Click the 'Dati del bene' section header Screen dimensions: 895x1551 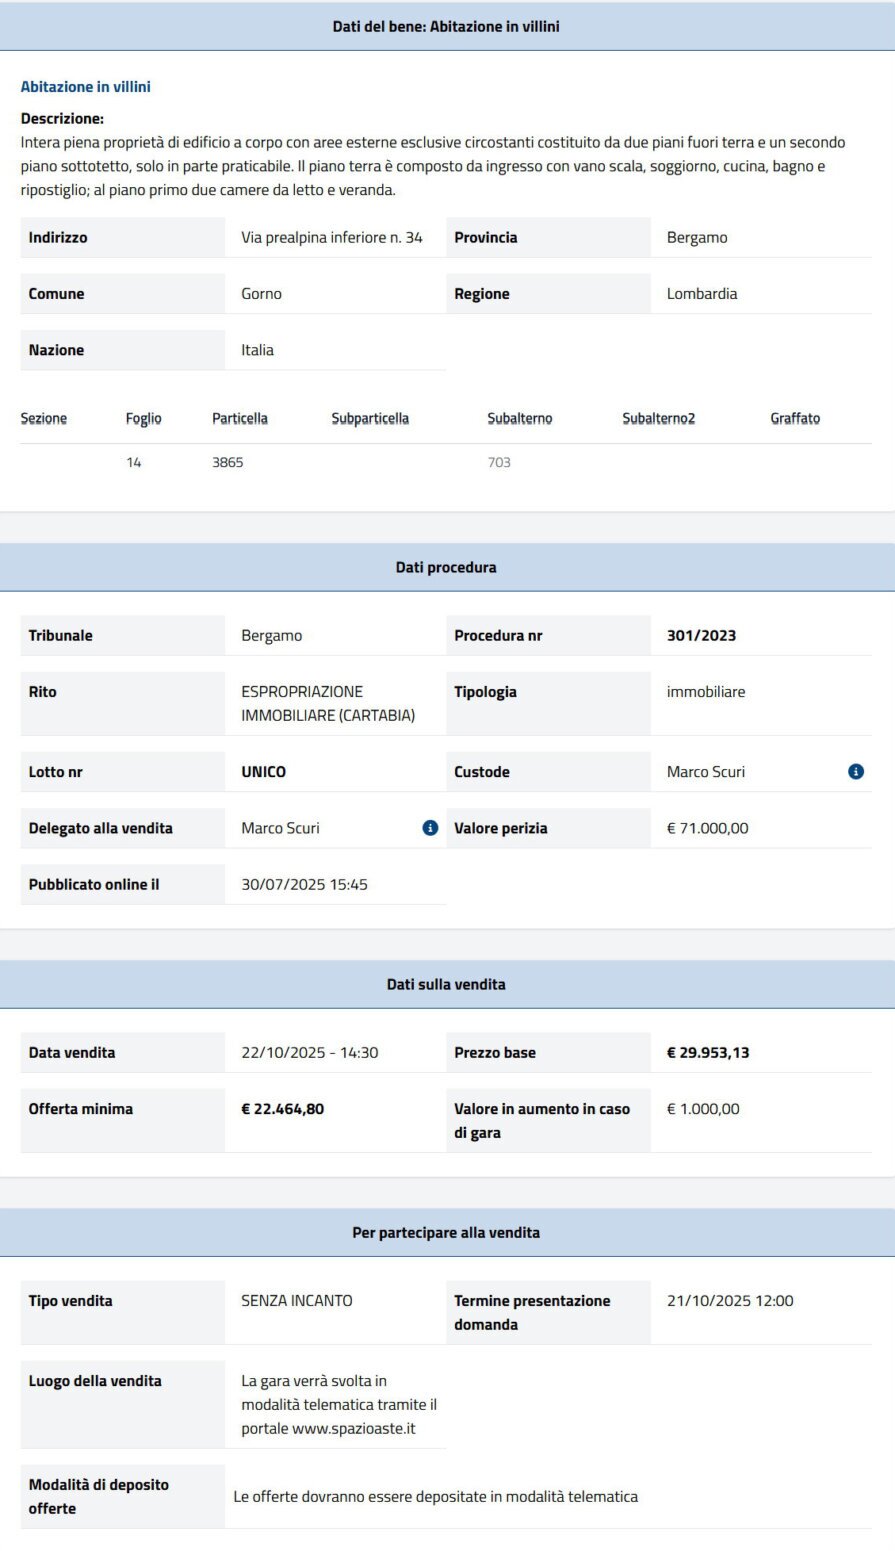point(446,27)
